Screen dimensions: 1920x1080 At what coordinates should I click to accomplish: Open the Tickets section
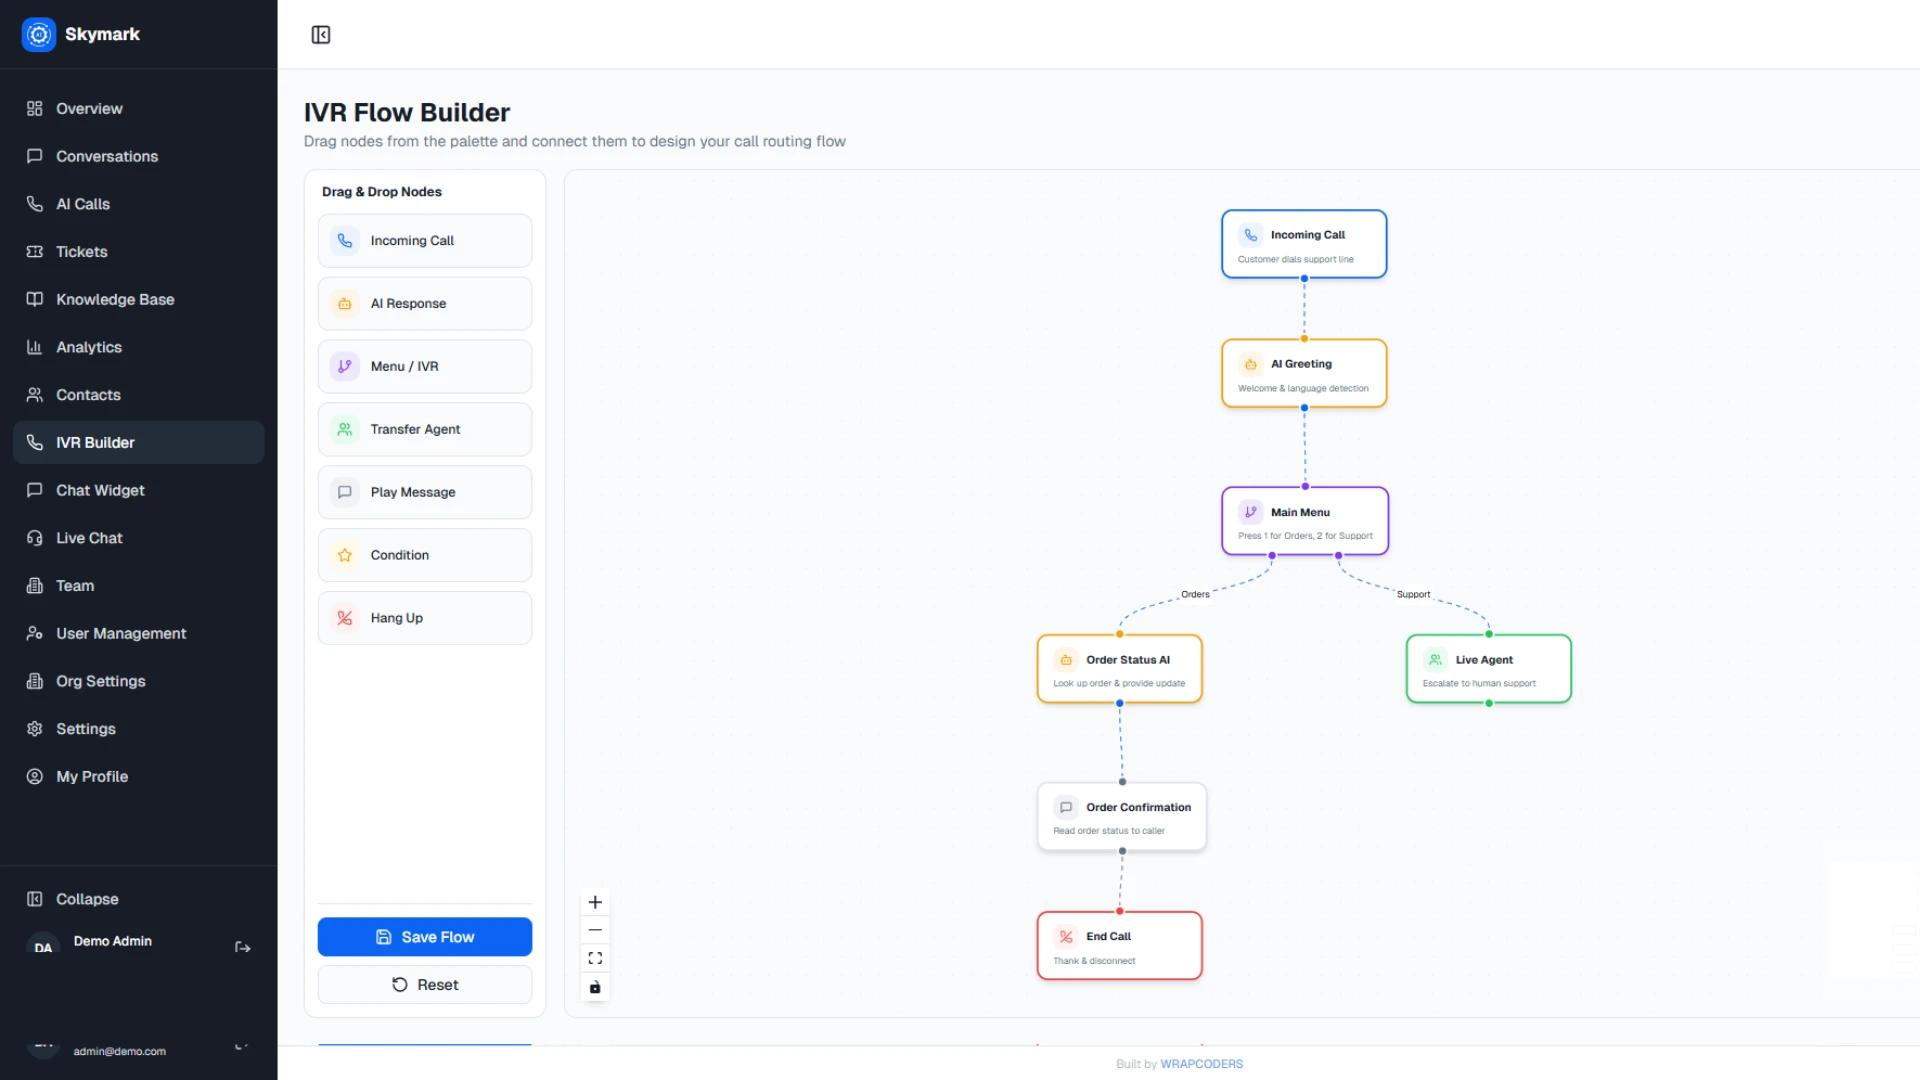pos(138,252)
